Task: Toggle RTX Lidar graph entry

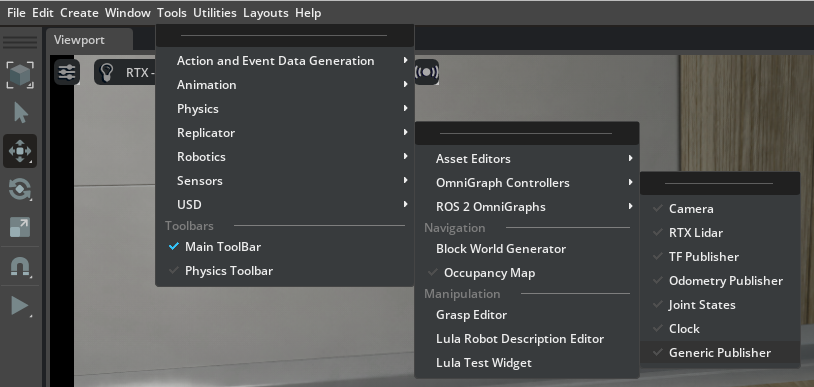Action: point(720,233)
